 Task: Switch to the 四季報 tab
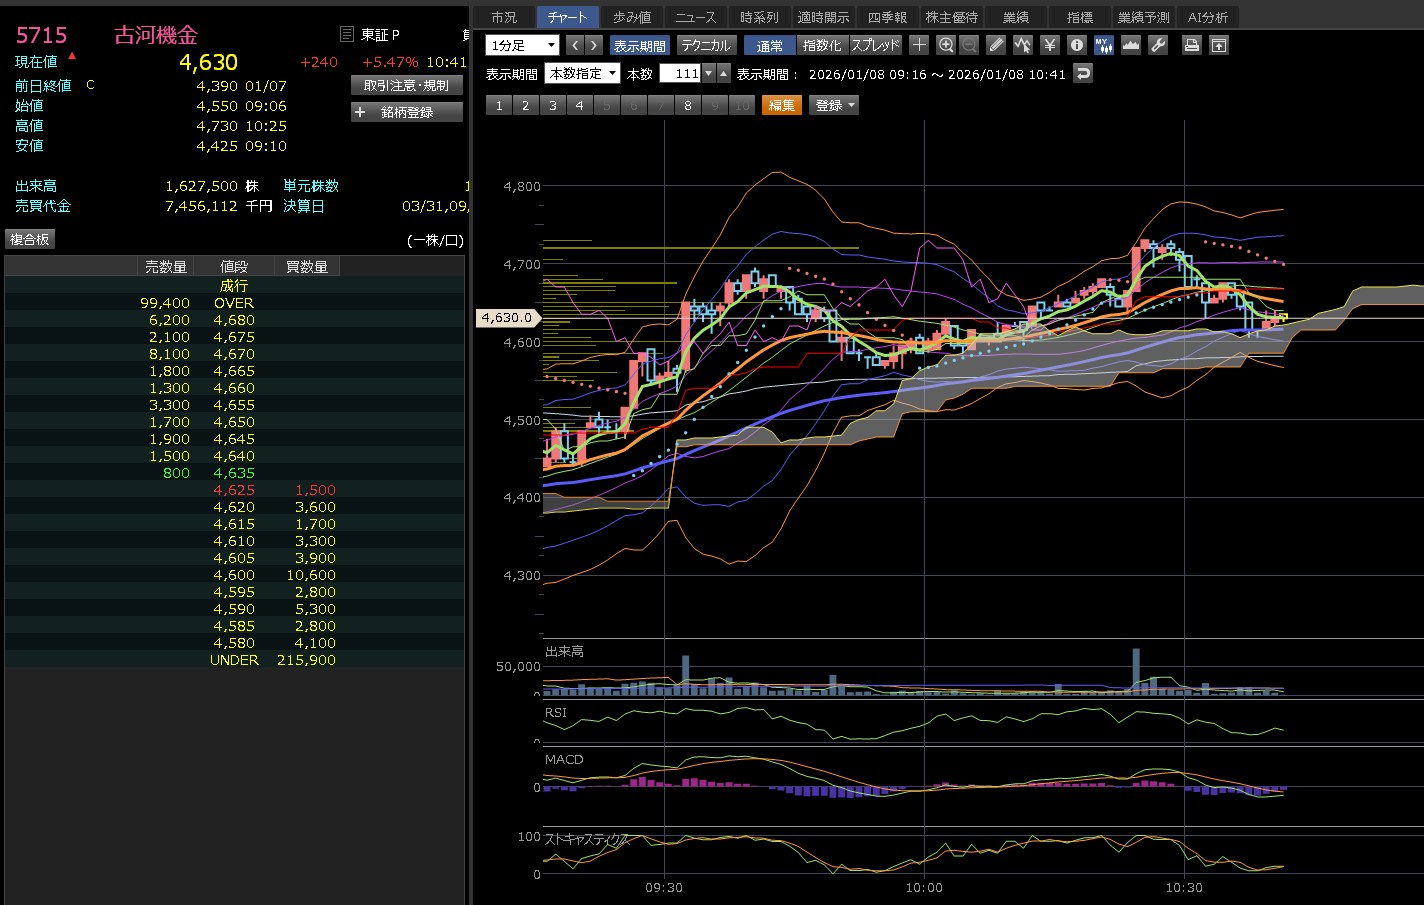click(887, 17)
